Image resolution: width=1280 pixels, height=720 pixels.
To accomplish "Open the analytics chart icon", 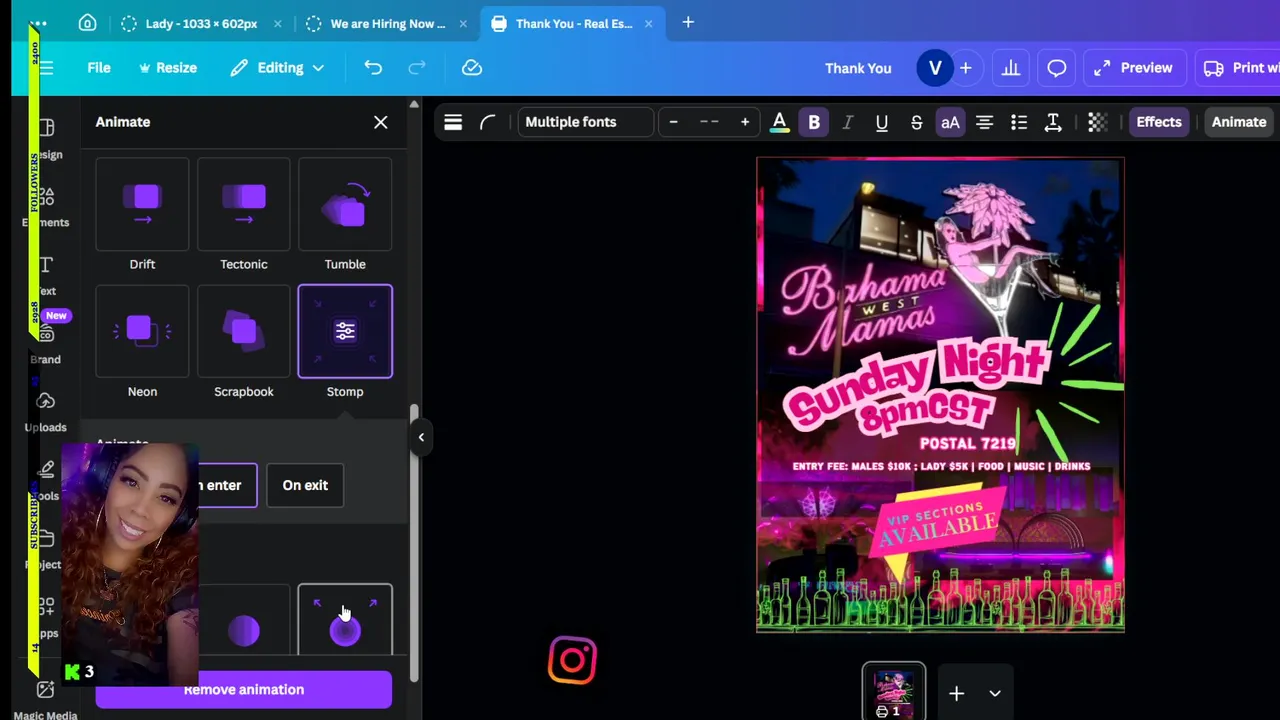I will 1011,68.
